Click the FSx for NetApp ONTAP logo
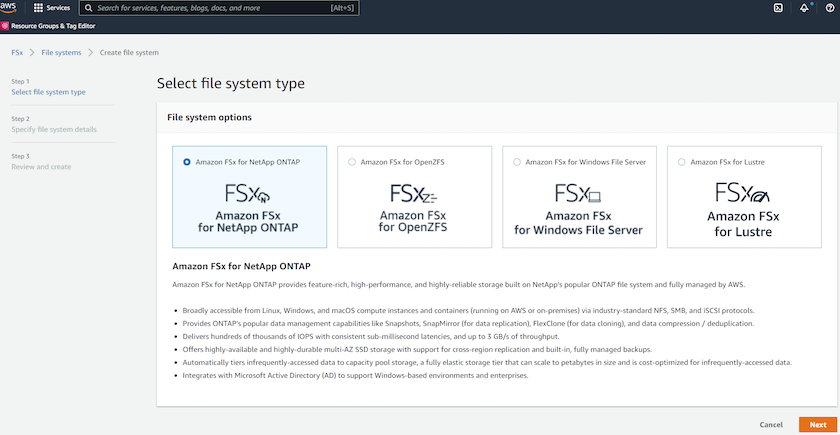Screen dimensions: 840x435 pos(249,192)
